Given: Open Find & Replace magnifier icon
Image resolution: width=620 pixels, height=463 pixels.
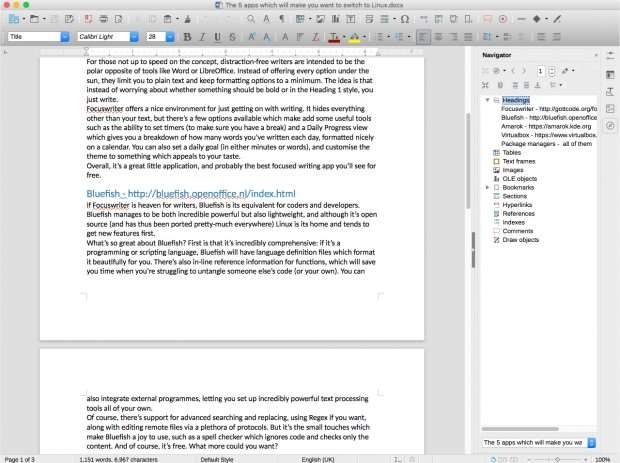Looking at the screenshot, I should [x=251, y=19].
